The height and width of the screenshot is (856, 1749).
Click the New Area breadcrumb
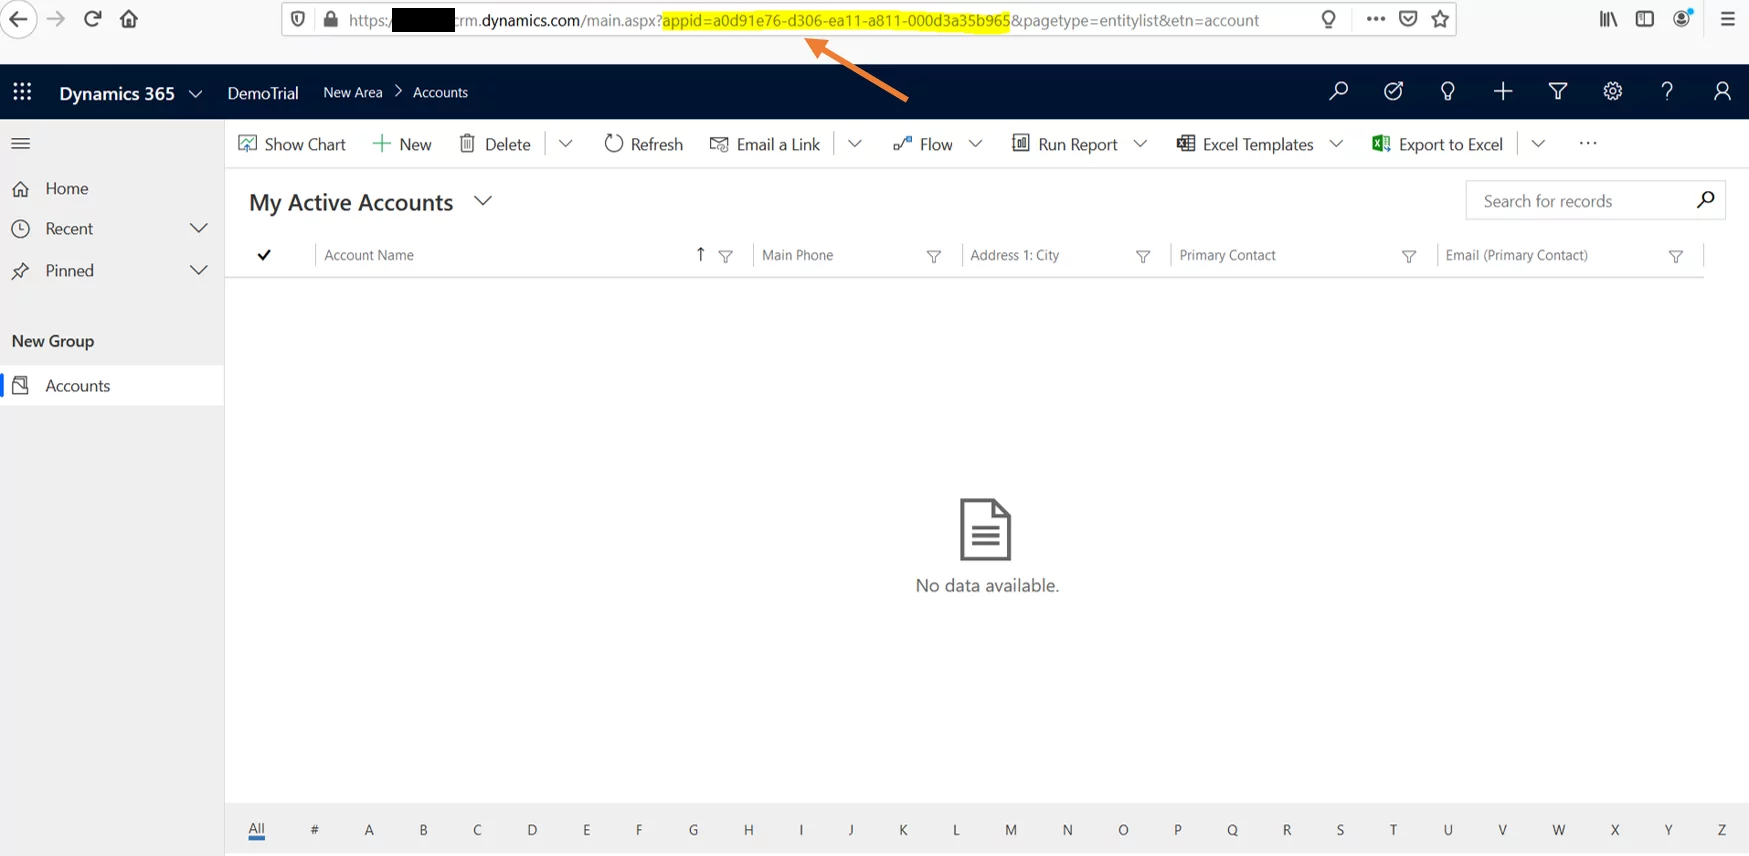tap(353, 92)
